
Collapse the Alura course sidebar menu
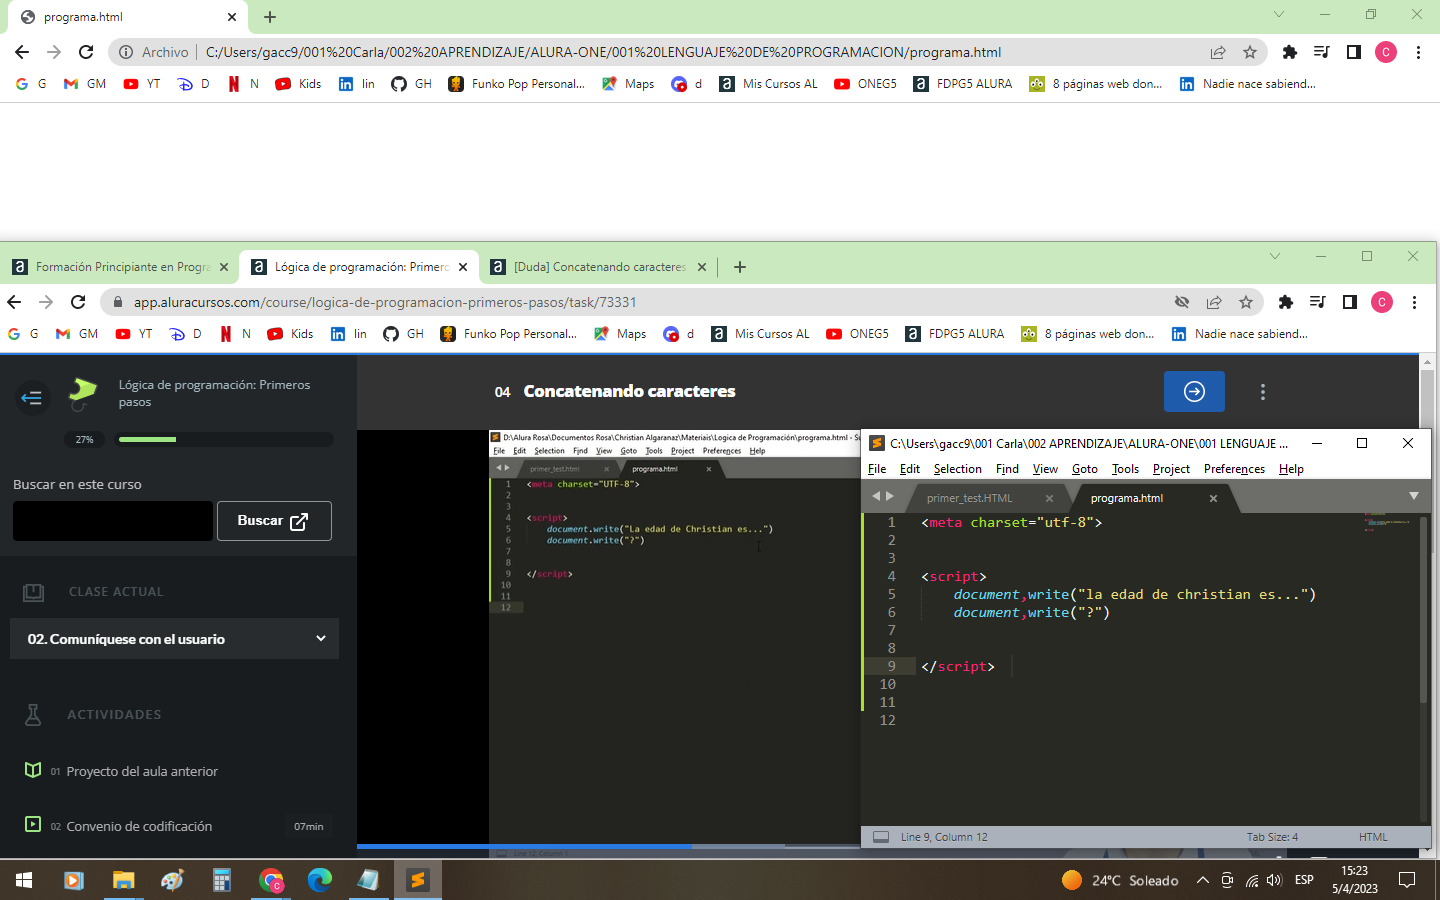click(31, 398)
